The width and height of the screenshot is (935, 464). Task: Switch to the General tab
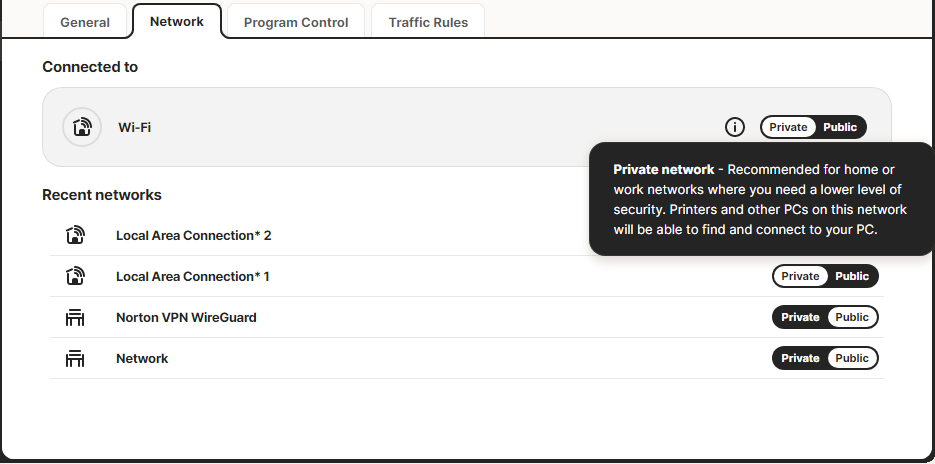pos(85,22)
